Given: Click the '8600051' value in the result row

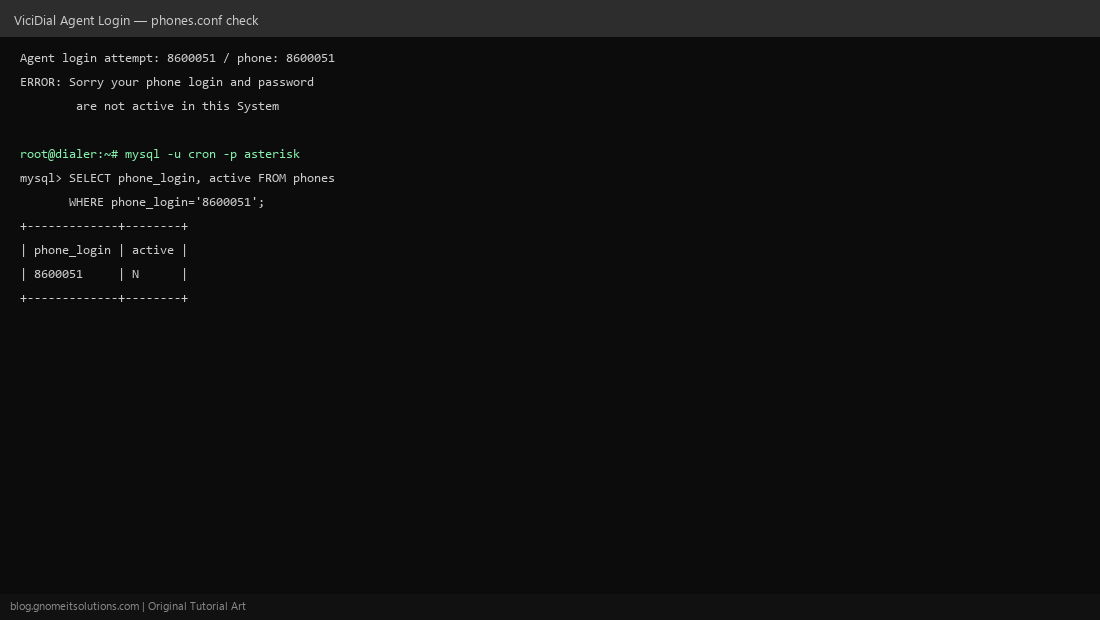Looking at the screenshot, I should pos(58,274).
